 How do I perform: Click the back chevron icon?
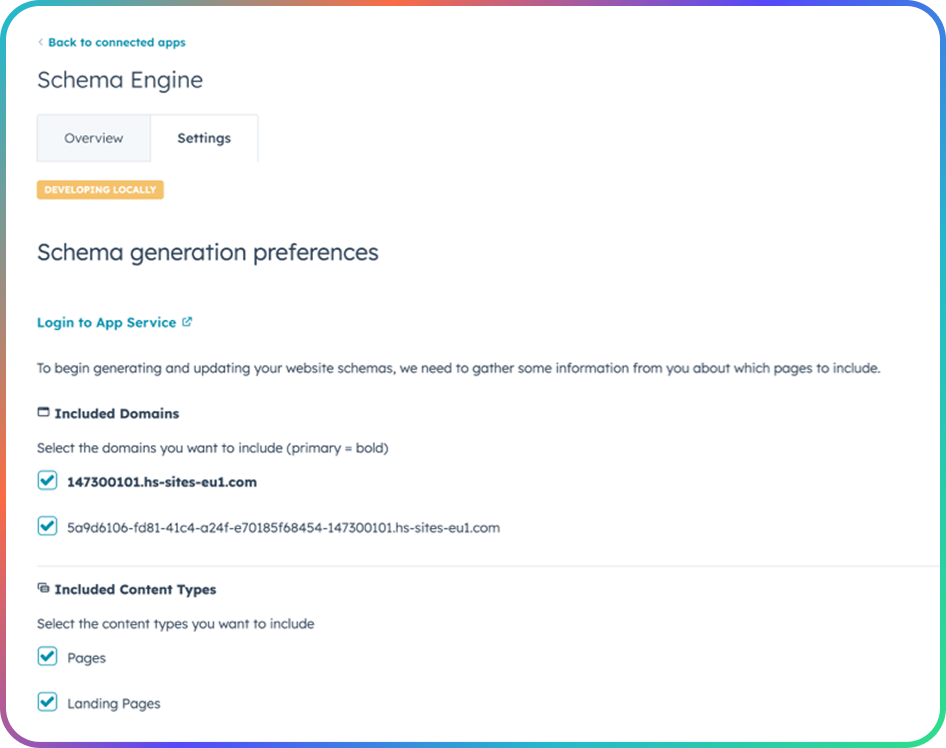(x=41, y=43)
